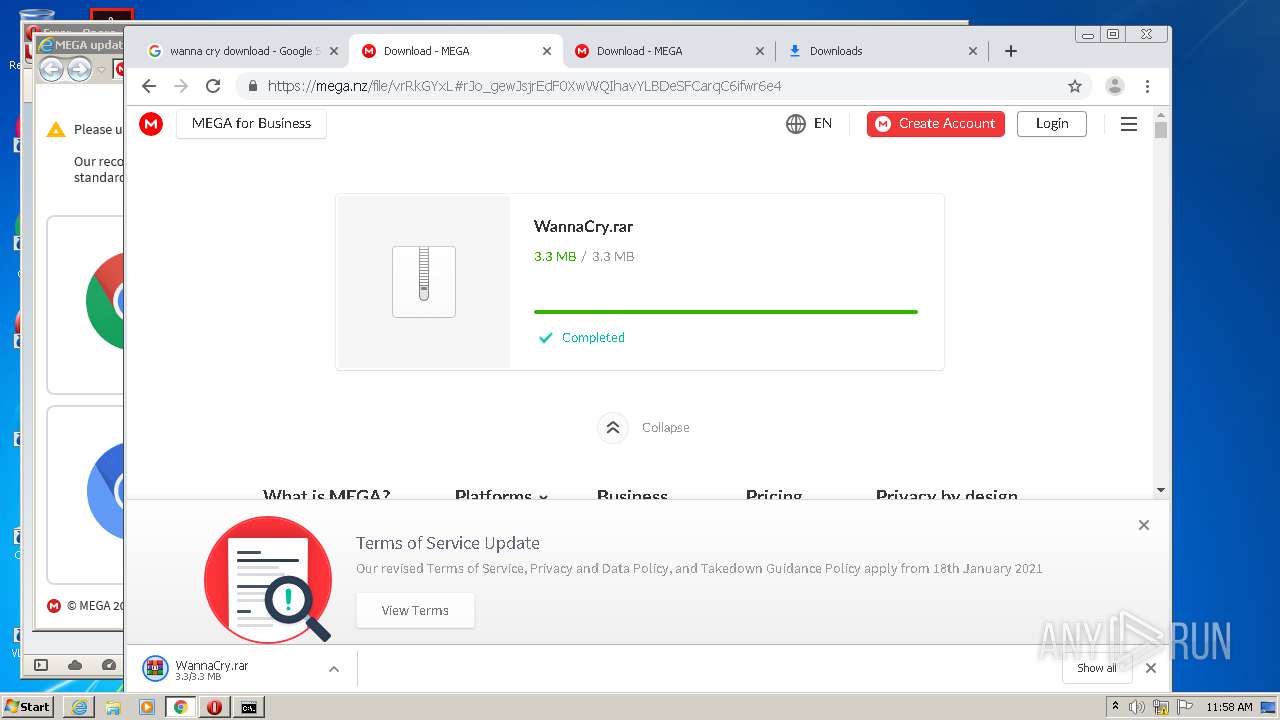Go back in Chrome

click(x=149, y=86)
